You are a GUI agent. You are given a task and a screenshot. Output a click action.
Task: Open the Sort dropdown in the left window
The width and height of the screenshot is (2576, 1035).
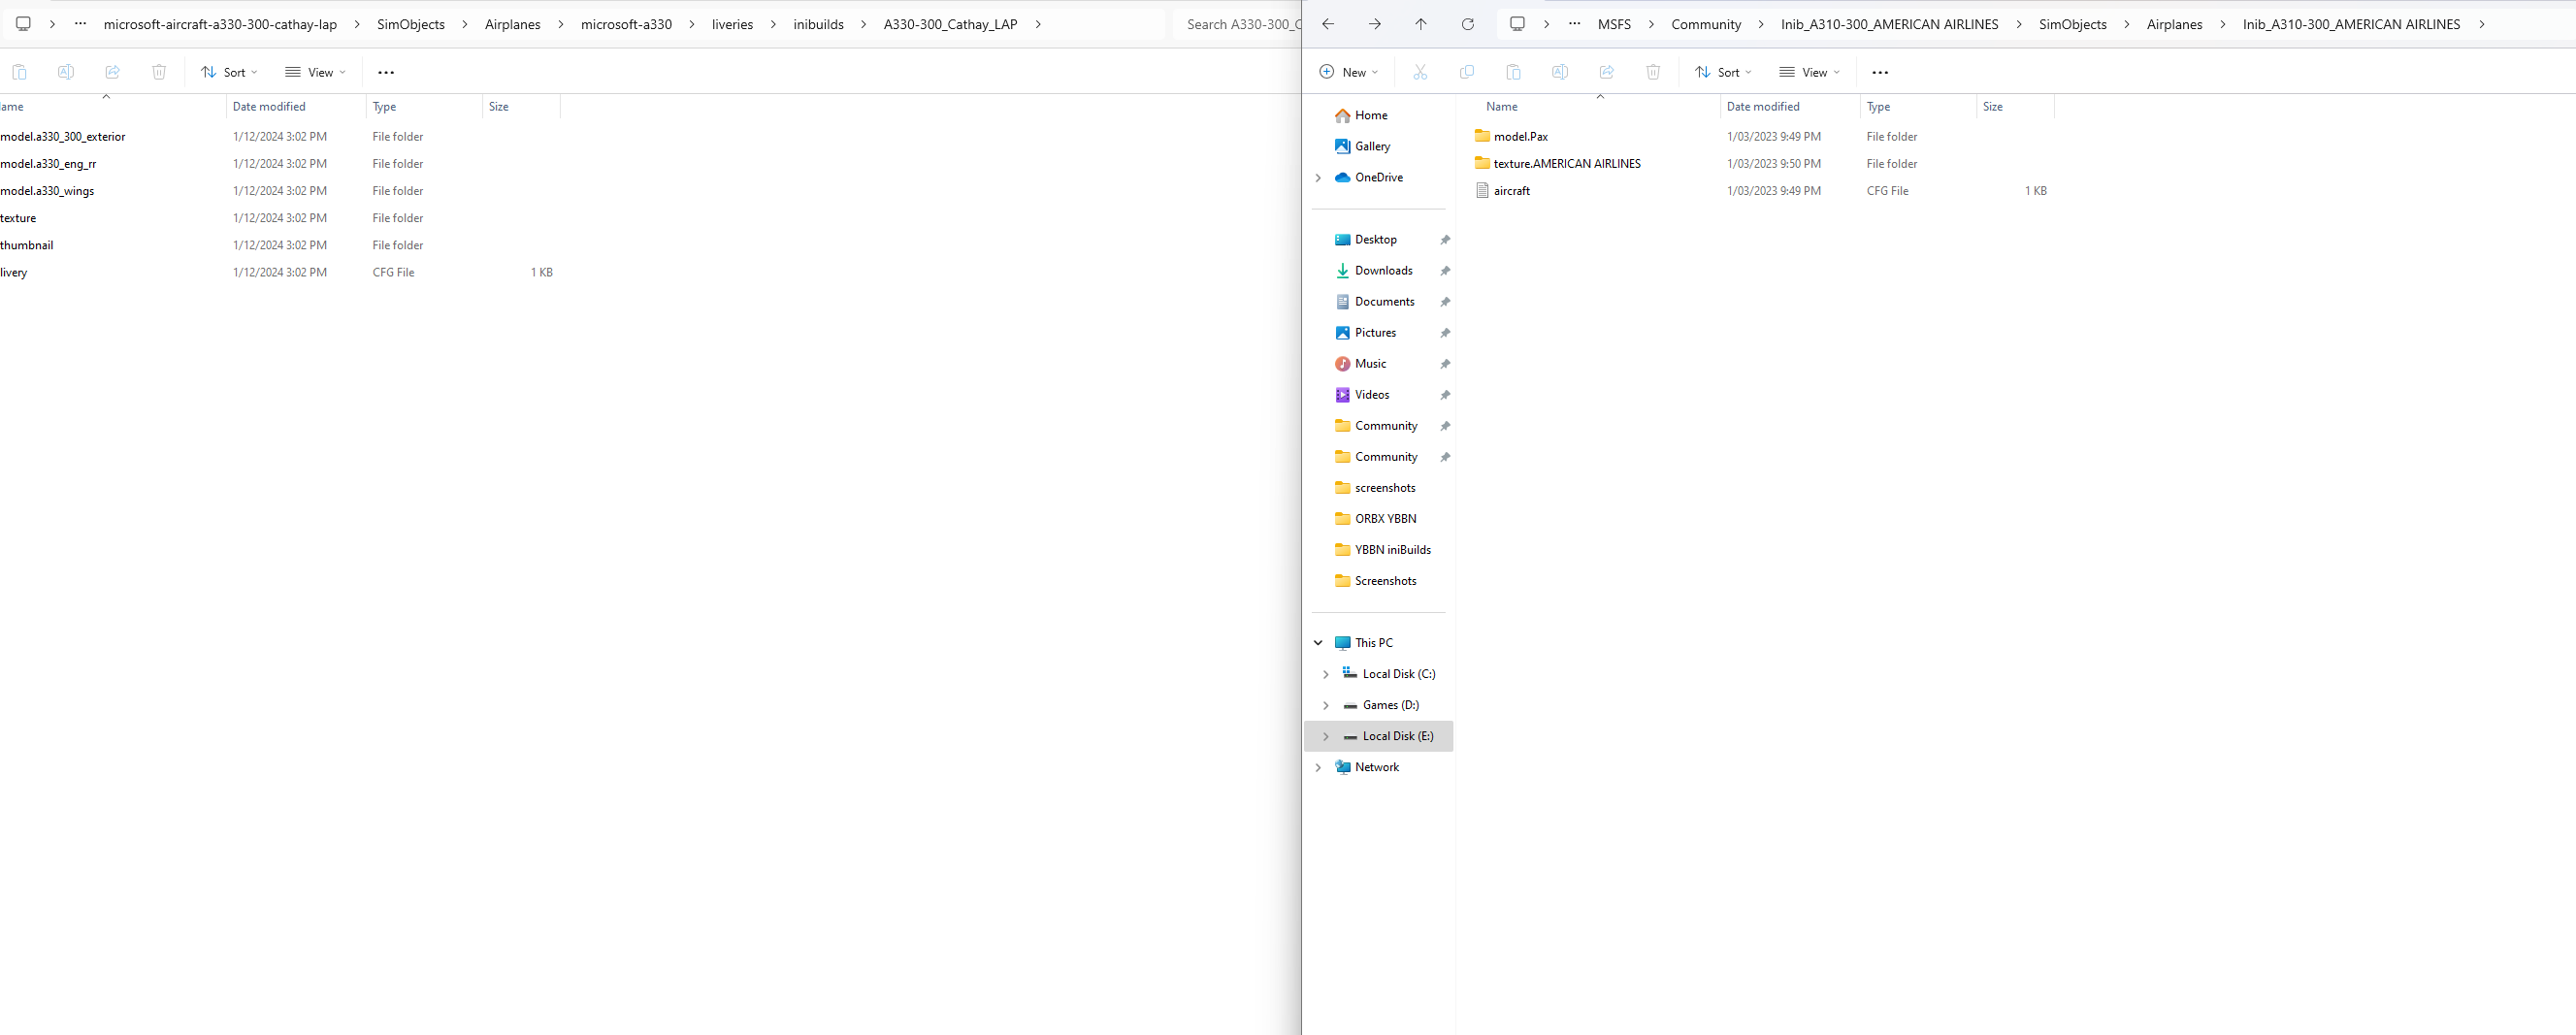click(229, 72)
